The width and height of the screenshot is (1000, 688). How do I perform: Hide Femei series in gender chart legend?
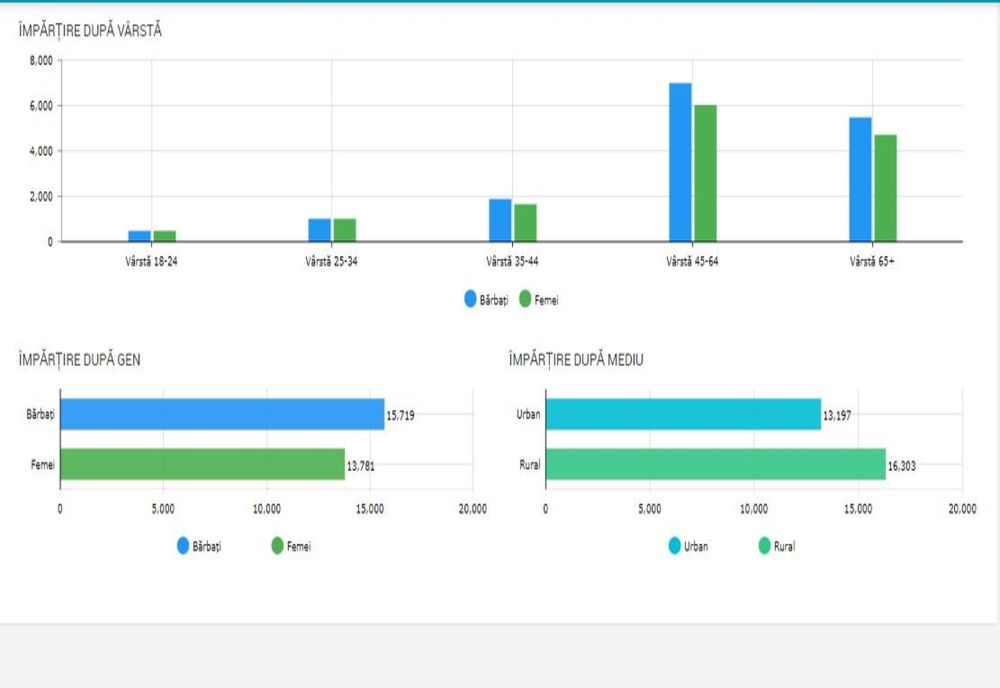point(291,546)
